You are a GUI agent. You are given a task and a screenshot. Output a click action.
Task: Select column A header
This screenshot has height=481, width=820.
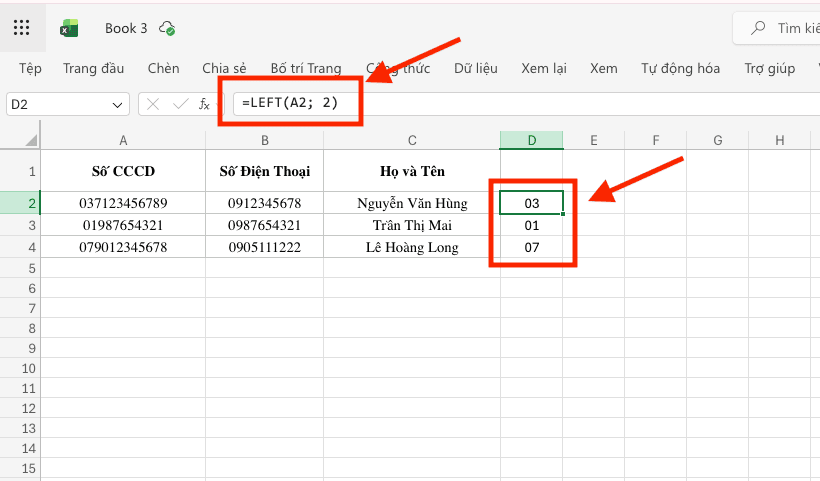123,140
